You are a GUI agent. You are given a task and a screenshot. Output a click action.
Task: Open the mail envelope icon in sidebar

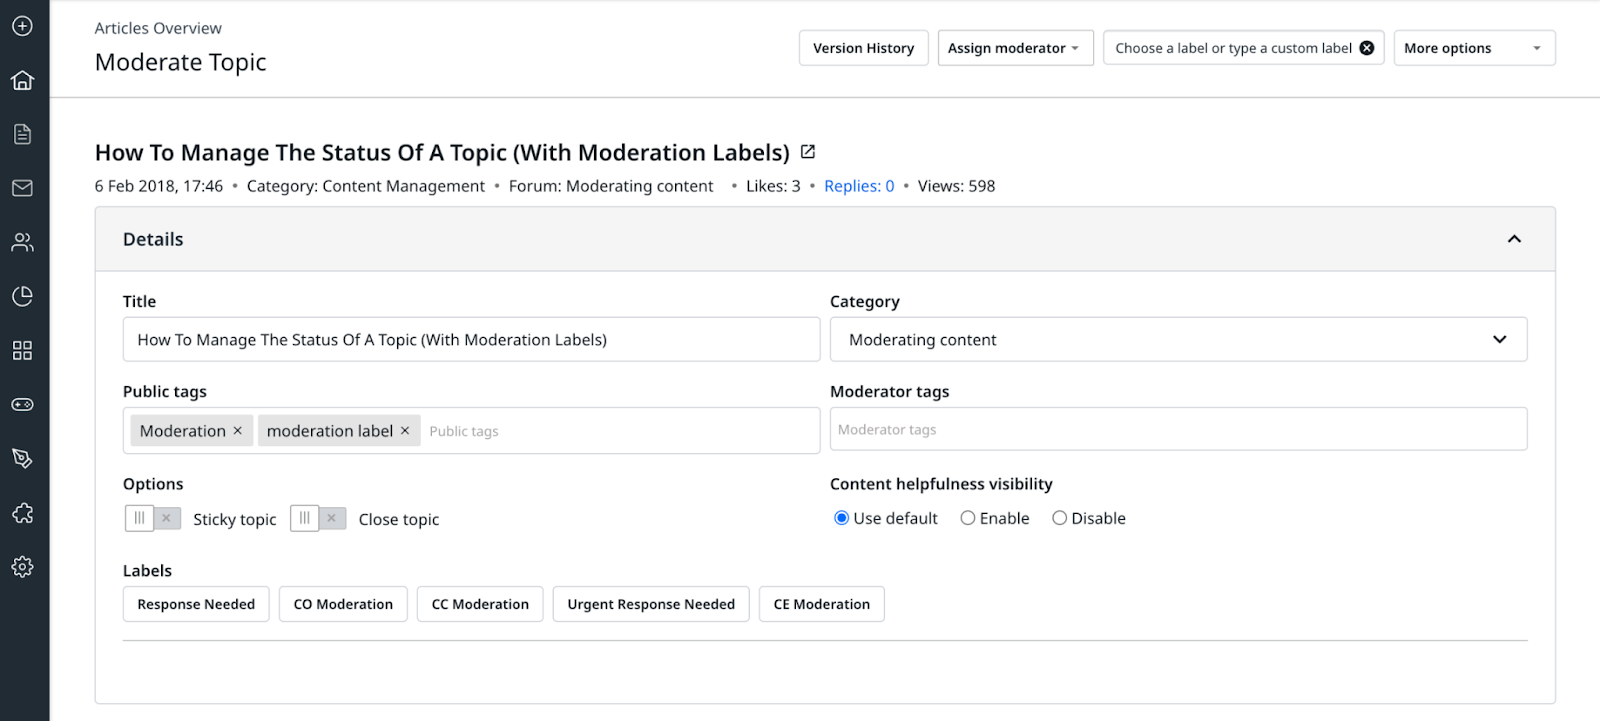pyautogui.click(x=22, y=188)
